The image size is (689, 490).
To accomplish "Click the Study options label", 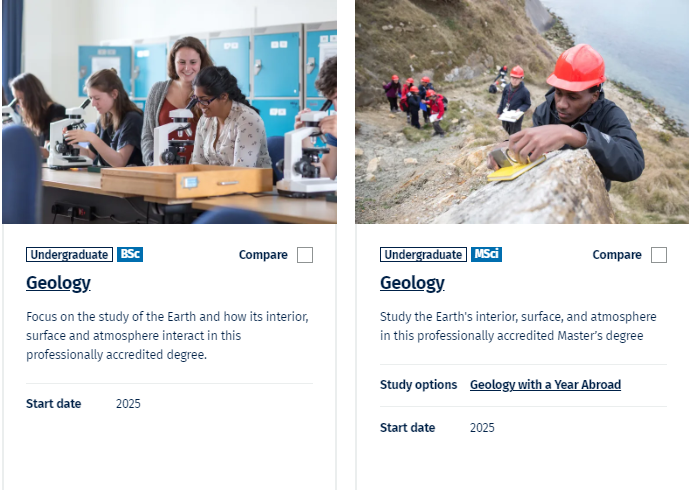I will [x=418, y=385].
